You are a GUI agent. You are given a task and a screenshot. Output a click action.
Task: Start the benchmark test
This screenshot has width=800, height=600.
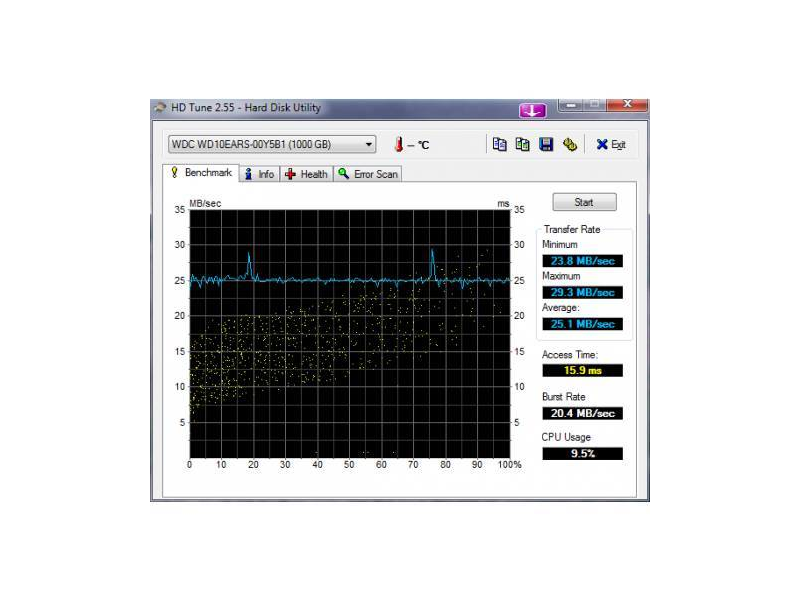point(584,202)
